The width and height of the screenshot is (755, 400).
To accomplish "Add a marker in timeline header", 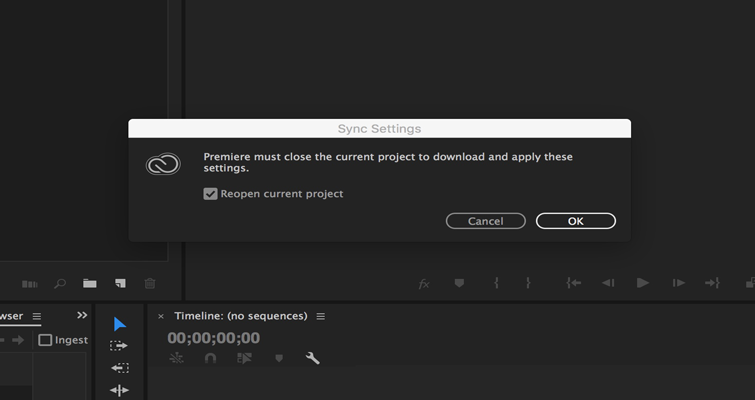I will (x=279, y=358).
